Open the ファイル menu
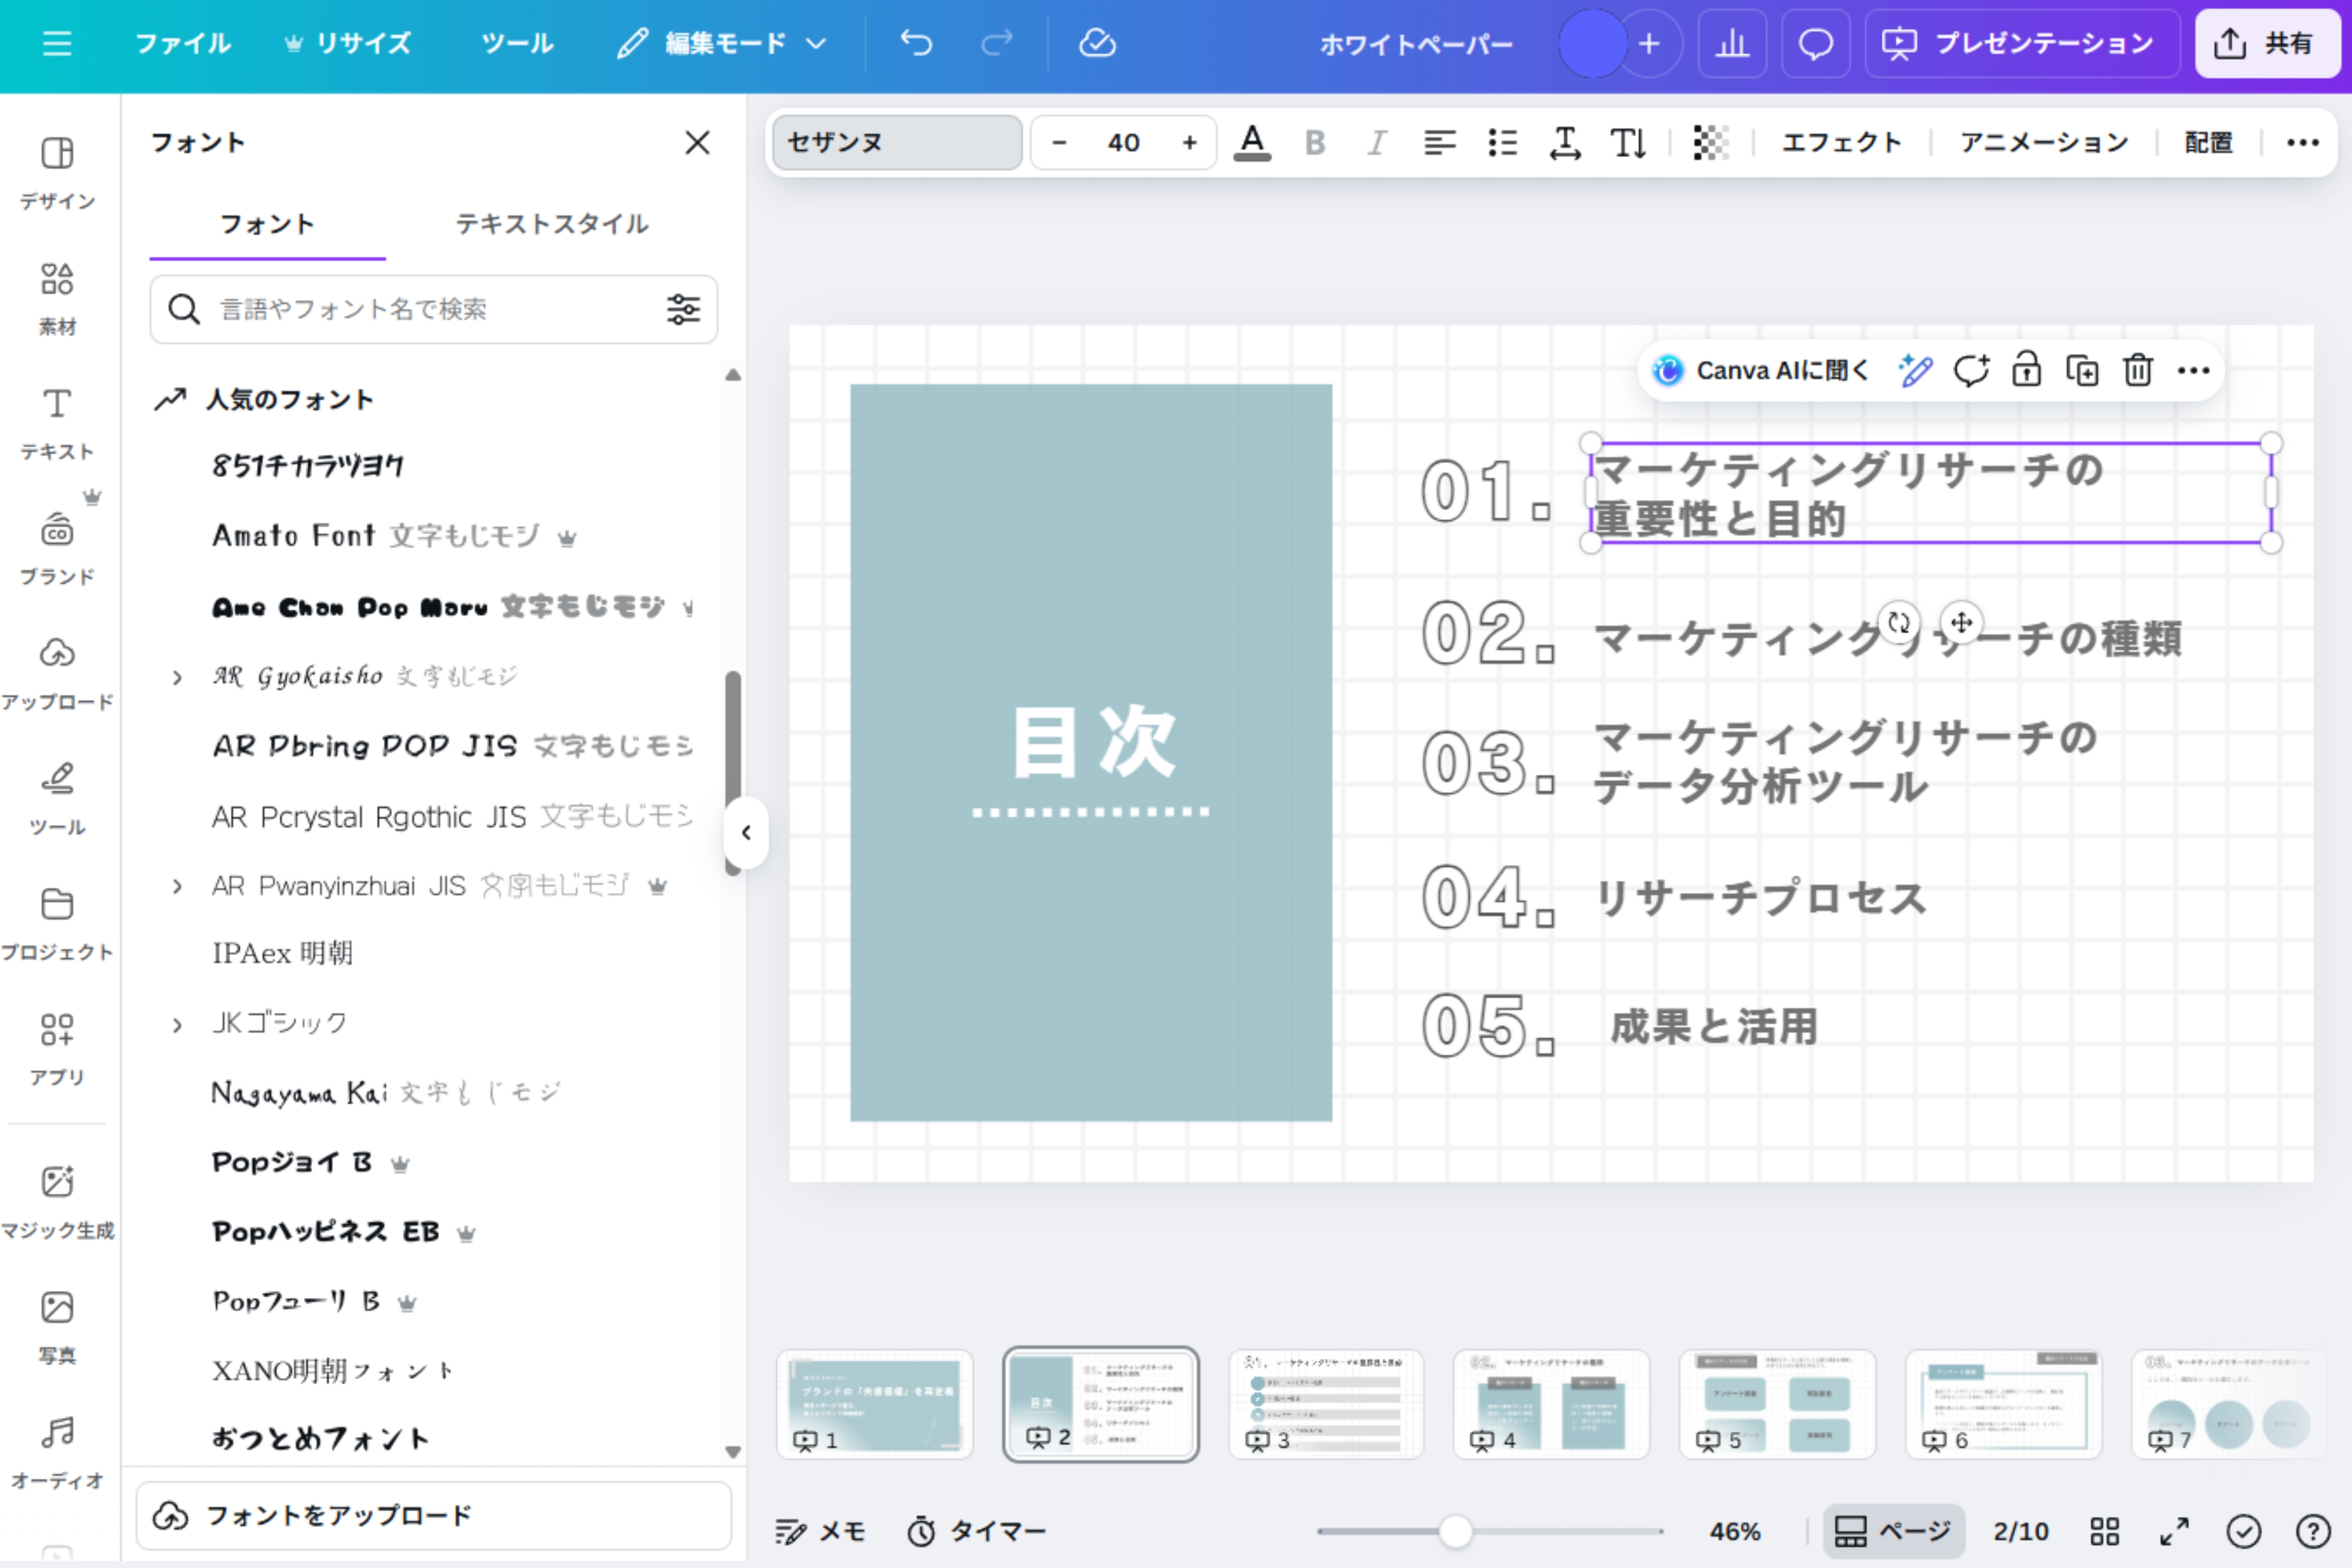This screenshot has width=2352, height=1568. (x=183, y=43)
